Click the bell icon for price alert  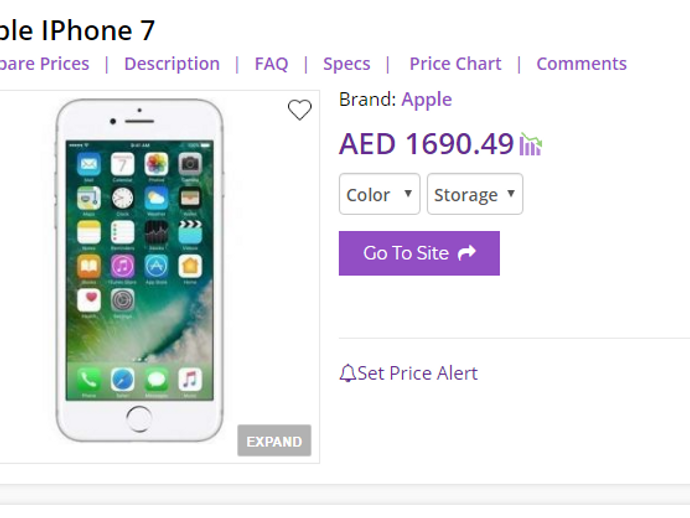pos(347,374)
